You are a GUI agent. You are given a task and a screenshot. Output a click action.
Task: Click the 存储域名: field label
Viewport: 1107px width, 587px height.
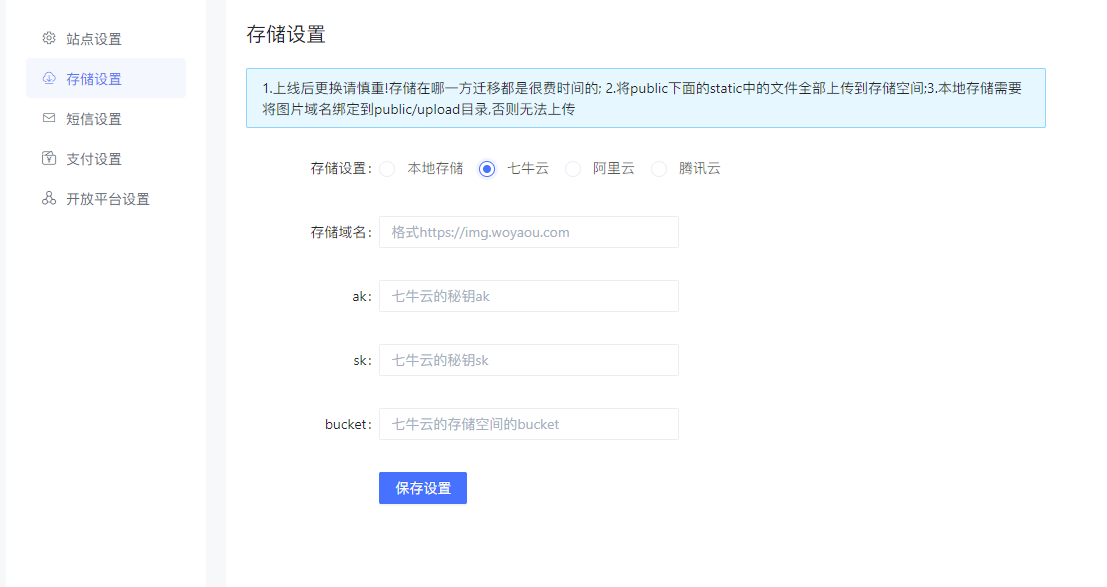tap(341, 232)
